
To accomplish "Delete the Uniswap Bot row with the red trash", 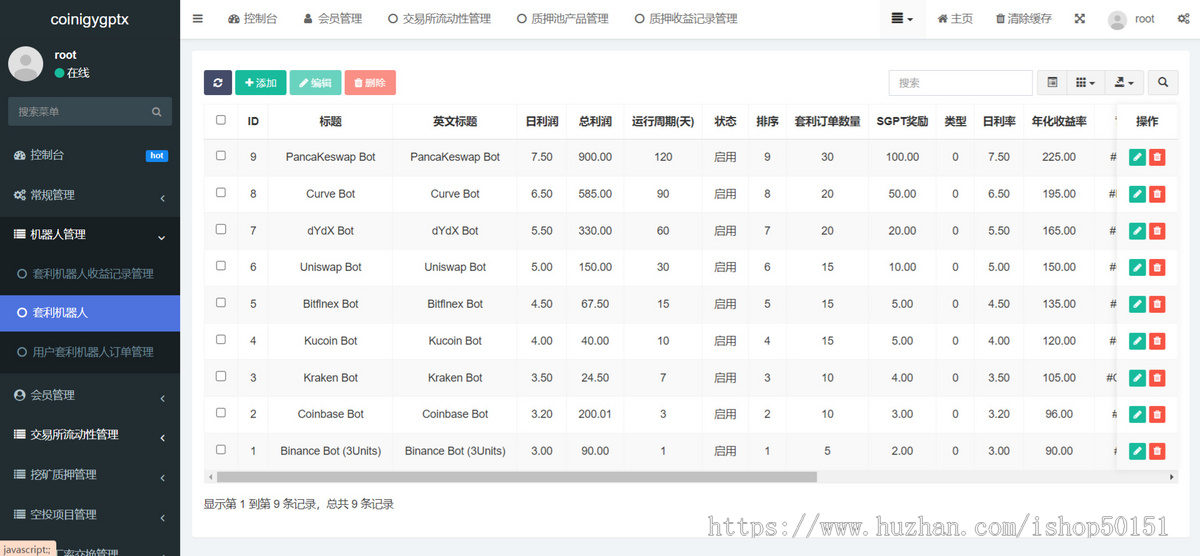I will point(1157,267).
